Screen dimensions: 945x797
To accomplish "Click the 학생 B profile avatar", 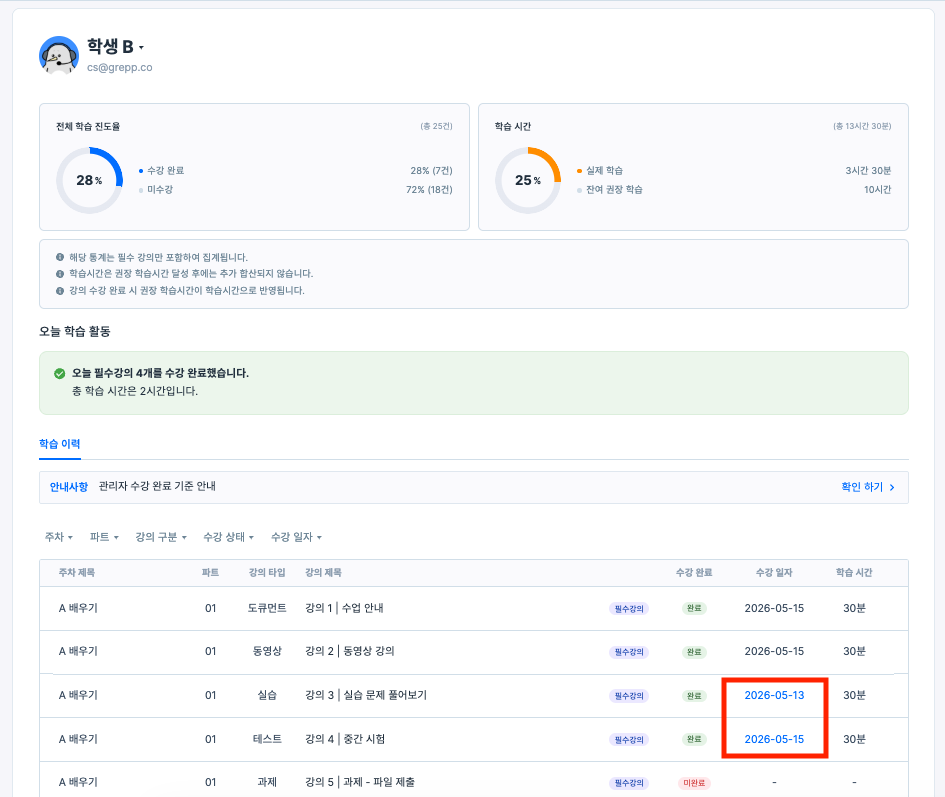I will [58, 55].
